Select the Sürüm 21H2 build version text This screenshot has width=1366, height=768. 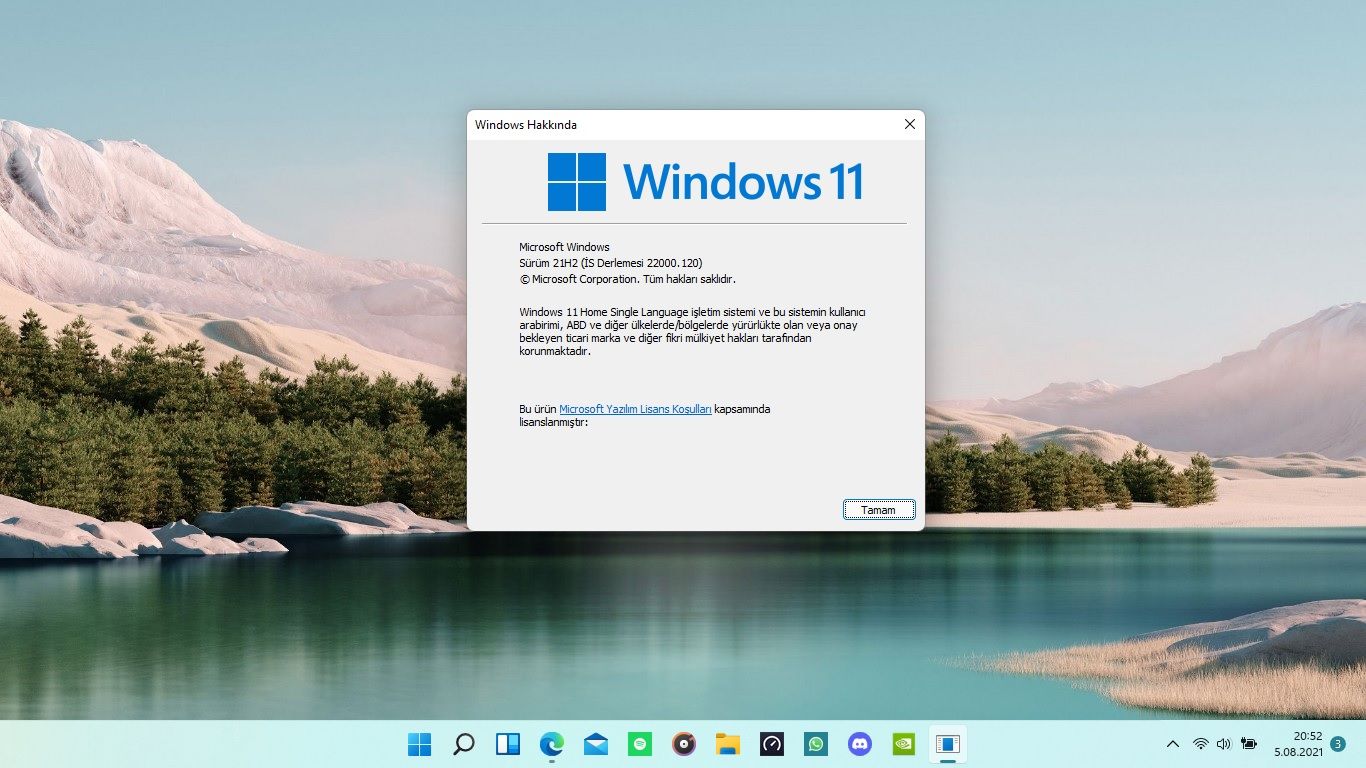[x=611, y=263]
